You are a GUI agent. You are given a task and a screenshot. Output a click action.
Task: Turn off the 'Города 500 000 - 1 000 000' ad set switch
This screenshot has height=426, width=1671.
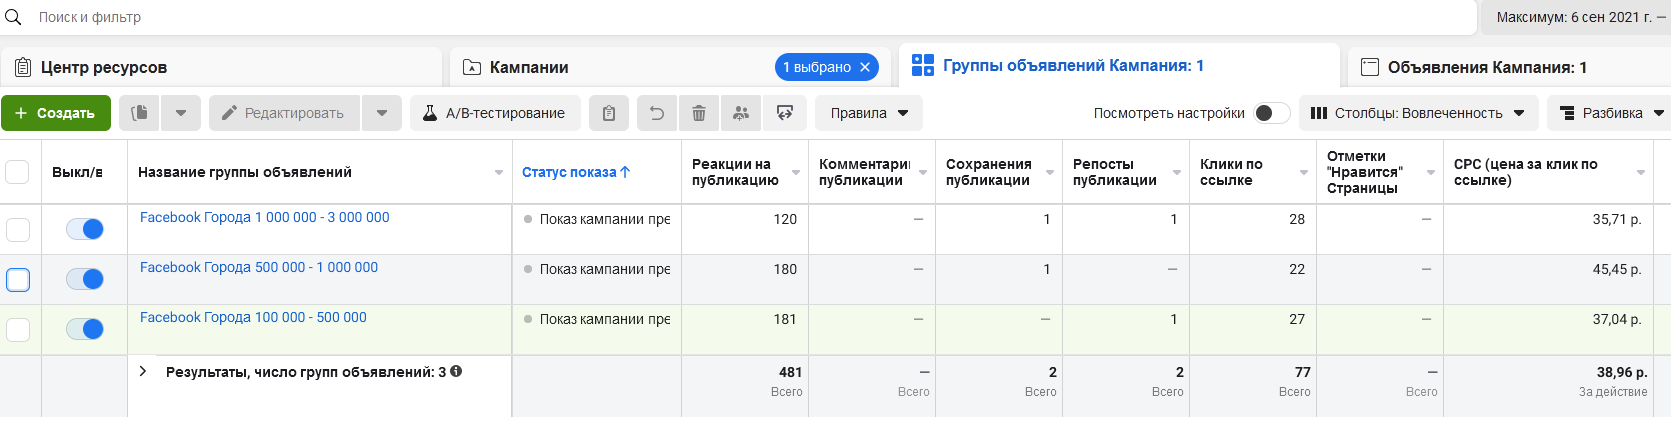click(x=85, y=279)
